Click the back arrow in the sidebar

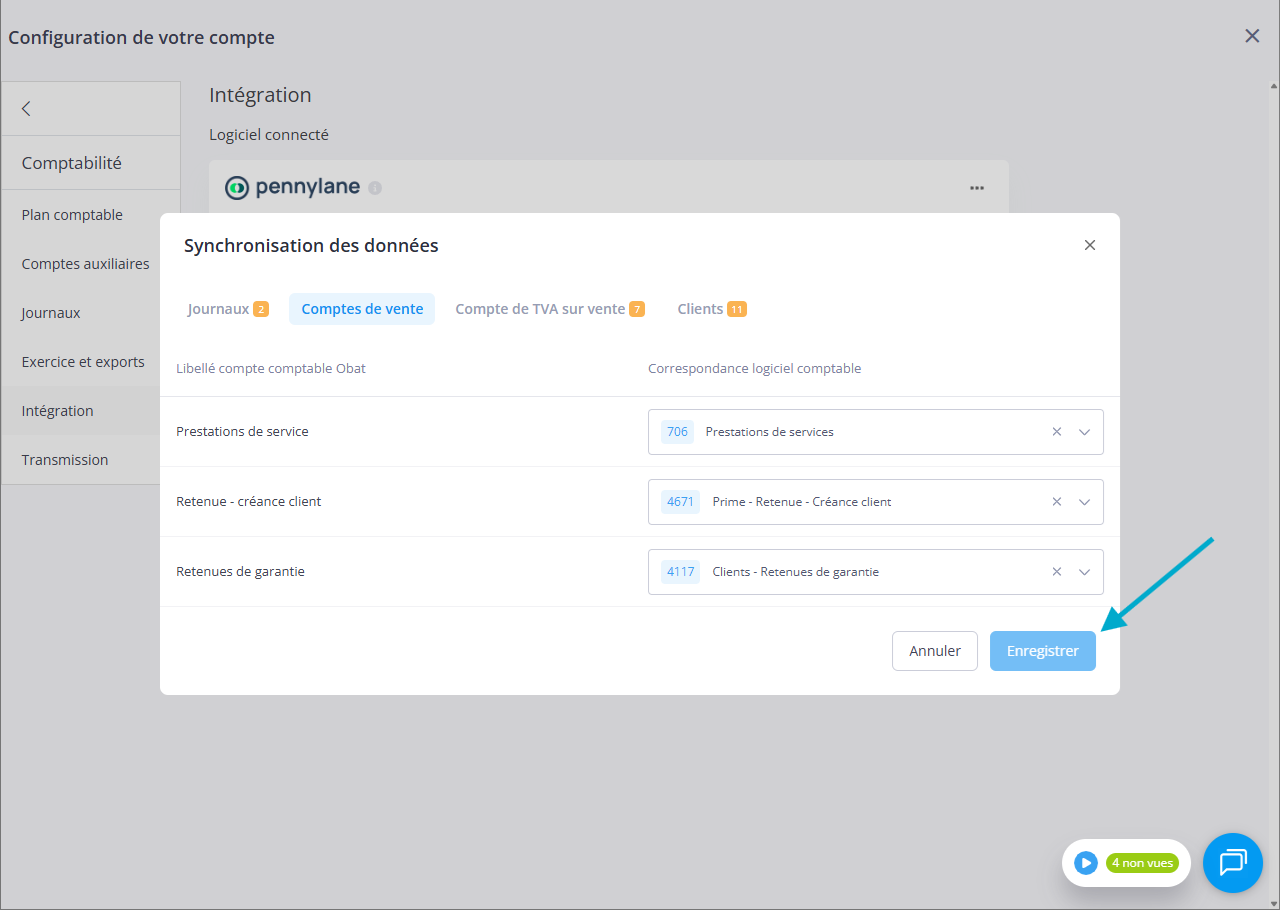(x=26, y=109)
